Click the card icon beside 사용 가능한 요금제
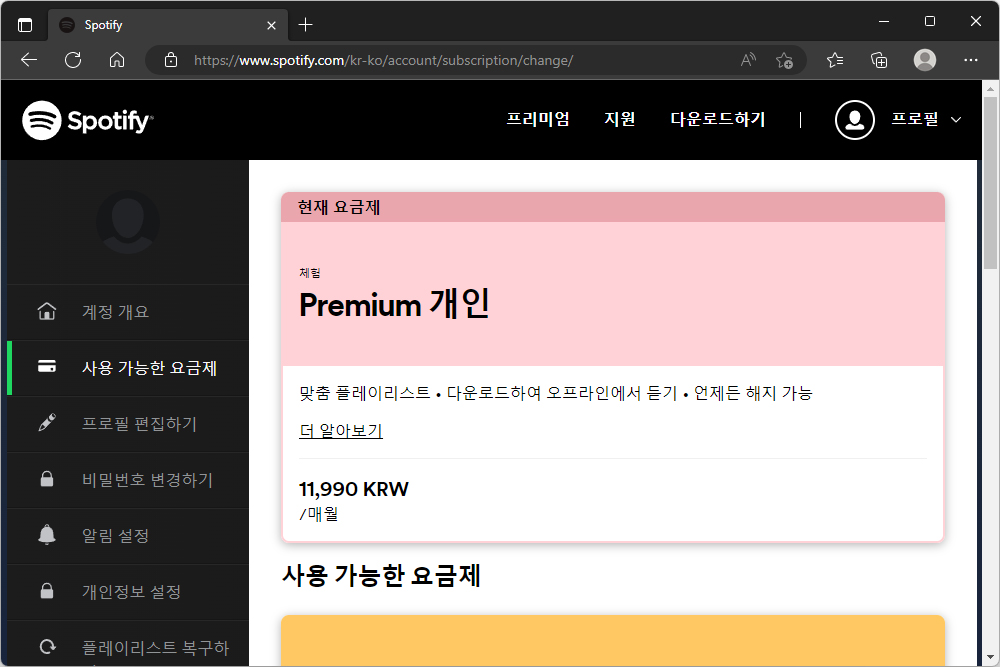 tap(47, 367)
